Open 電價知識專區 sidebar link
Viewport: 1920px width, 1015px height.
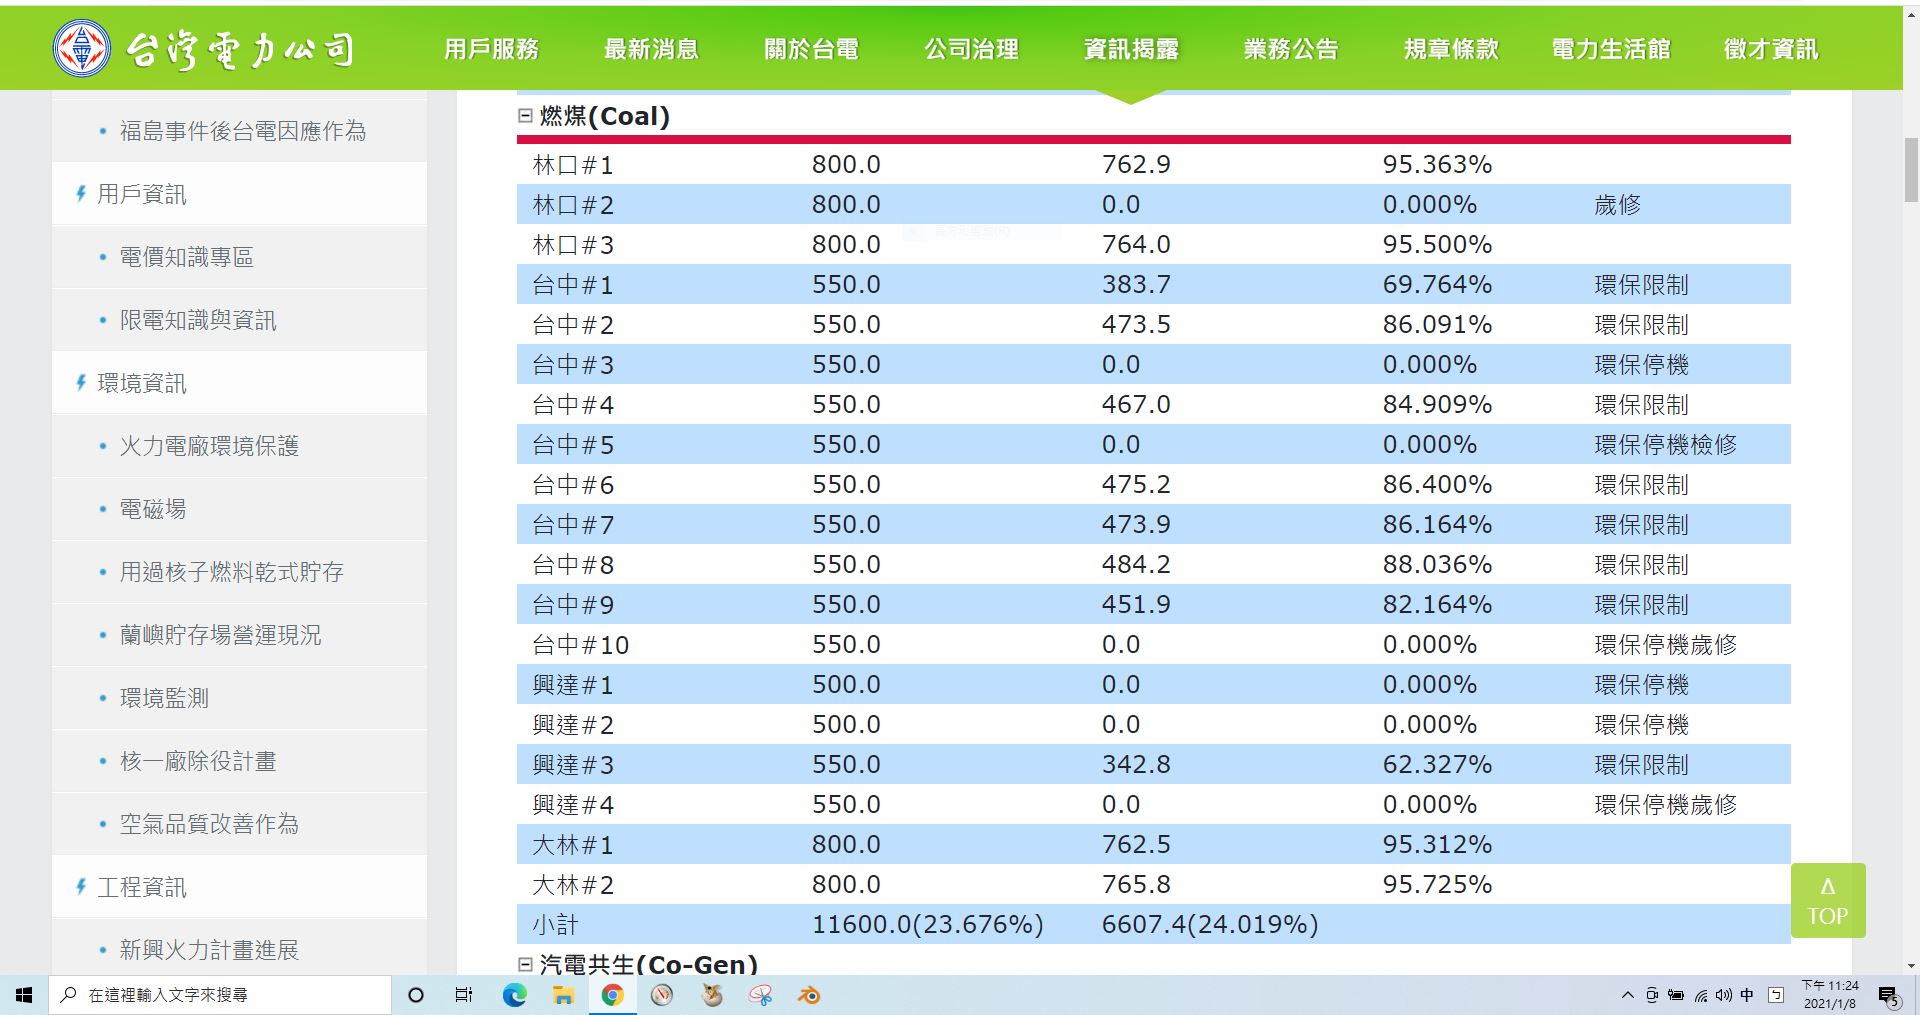(187, 257)
